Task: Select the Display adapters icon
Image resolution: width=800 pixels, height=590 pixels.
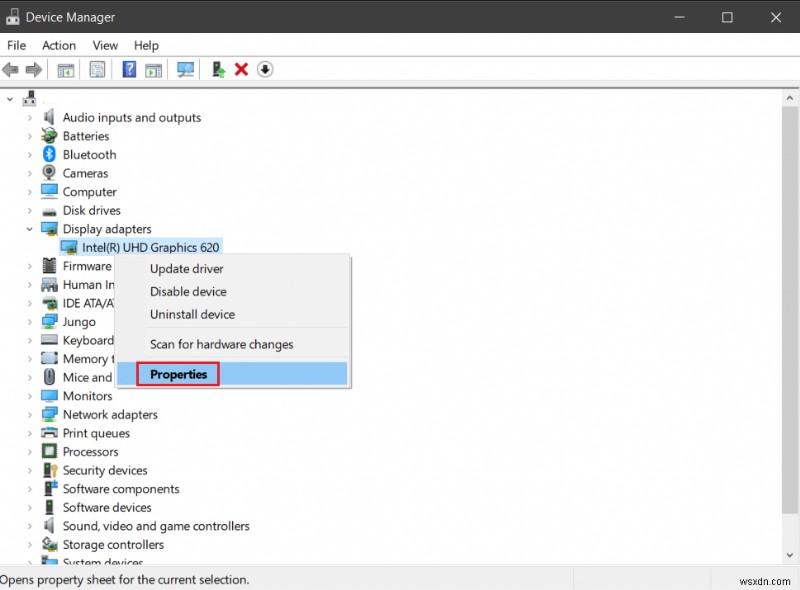Action: click(x=49, y=229)
